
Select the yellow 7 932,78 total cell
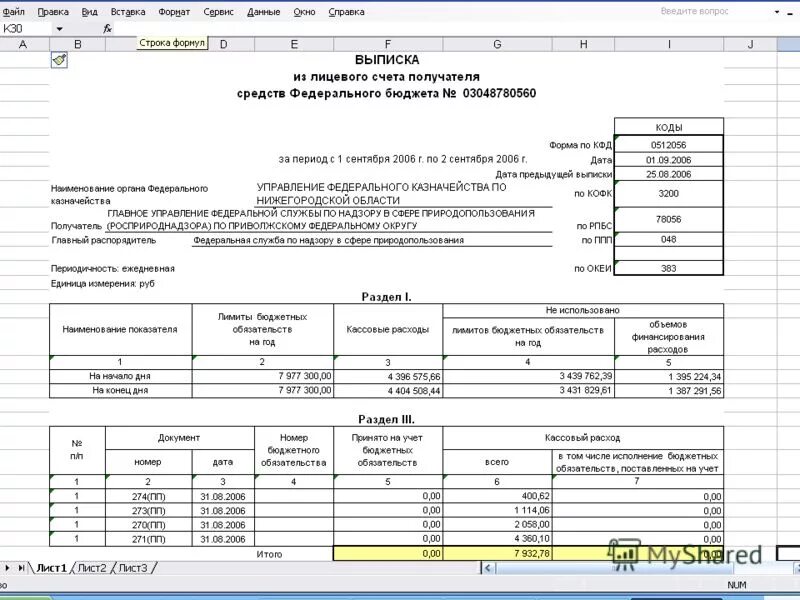point(497,554)
